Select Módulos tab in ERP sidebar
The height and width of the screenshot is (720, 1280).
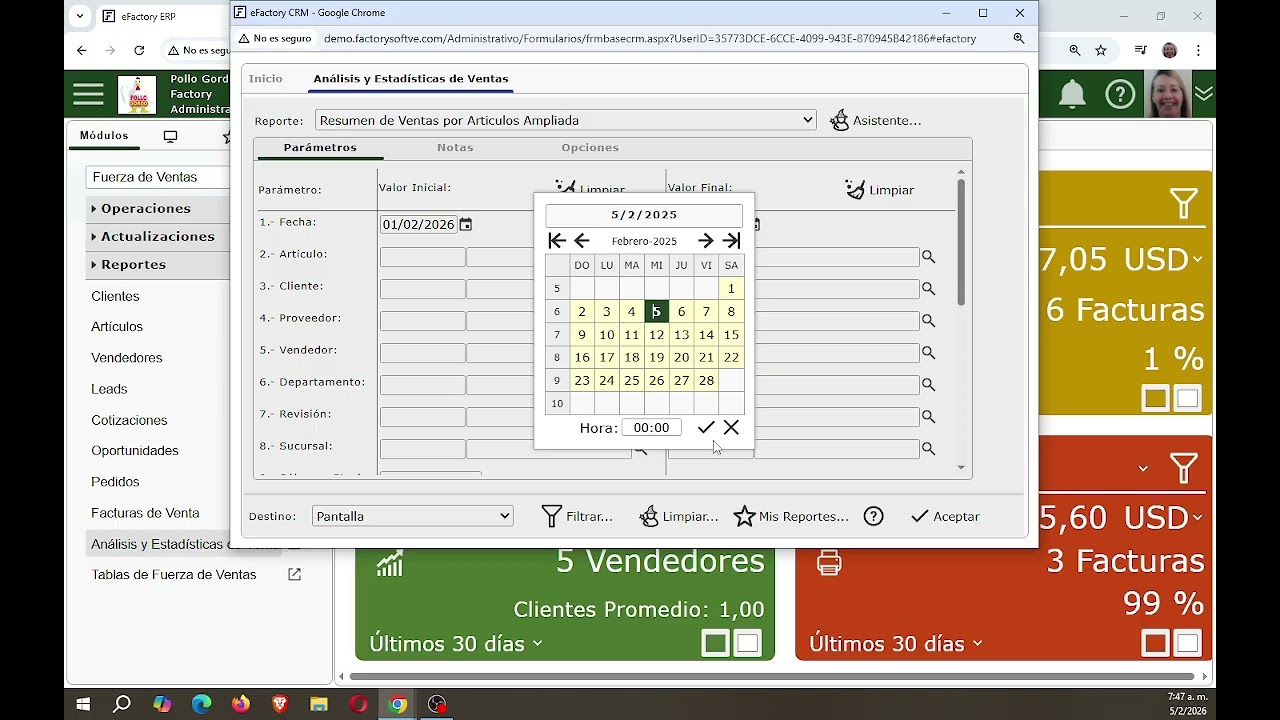104,135
